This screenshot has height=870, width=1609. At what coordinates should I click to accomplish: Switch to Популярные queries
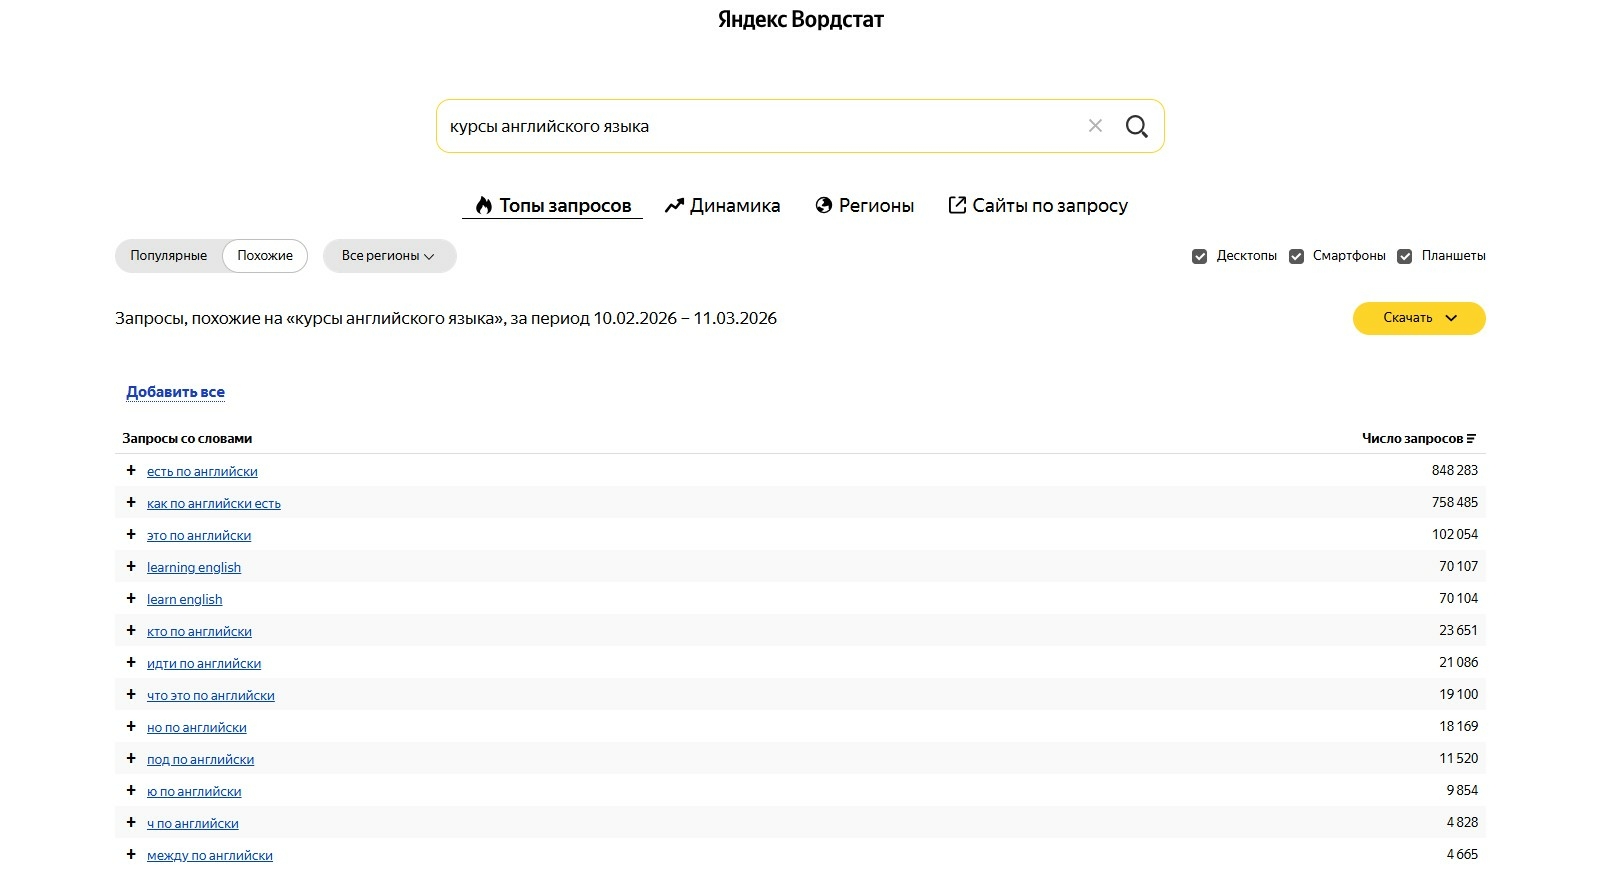pyautogui.click(x=168, y=256)
